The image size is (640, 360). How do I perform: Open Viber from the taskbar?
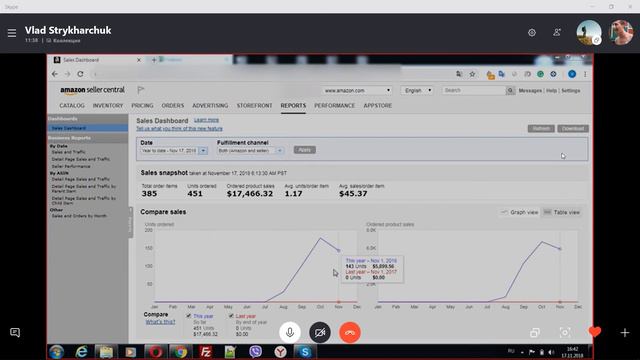coord(256,352)
